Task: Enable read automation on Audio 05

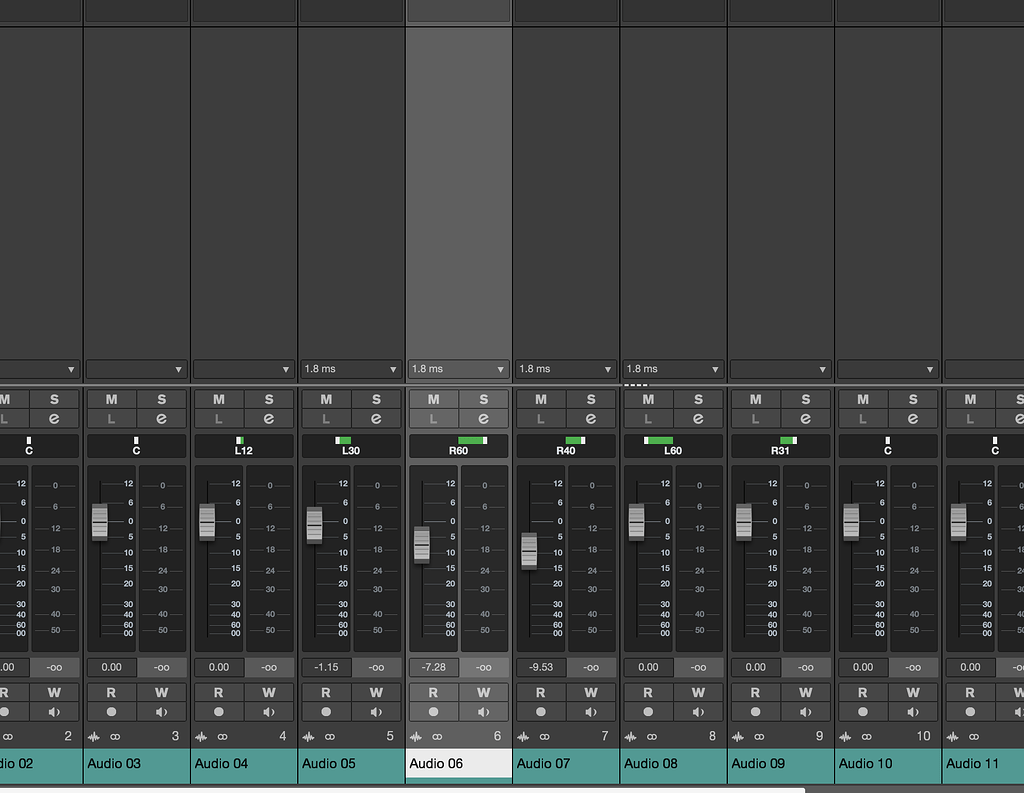Action: (326, 692)
